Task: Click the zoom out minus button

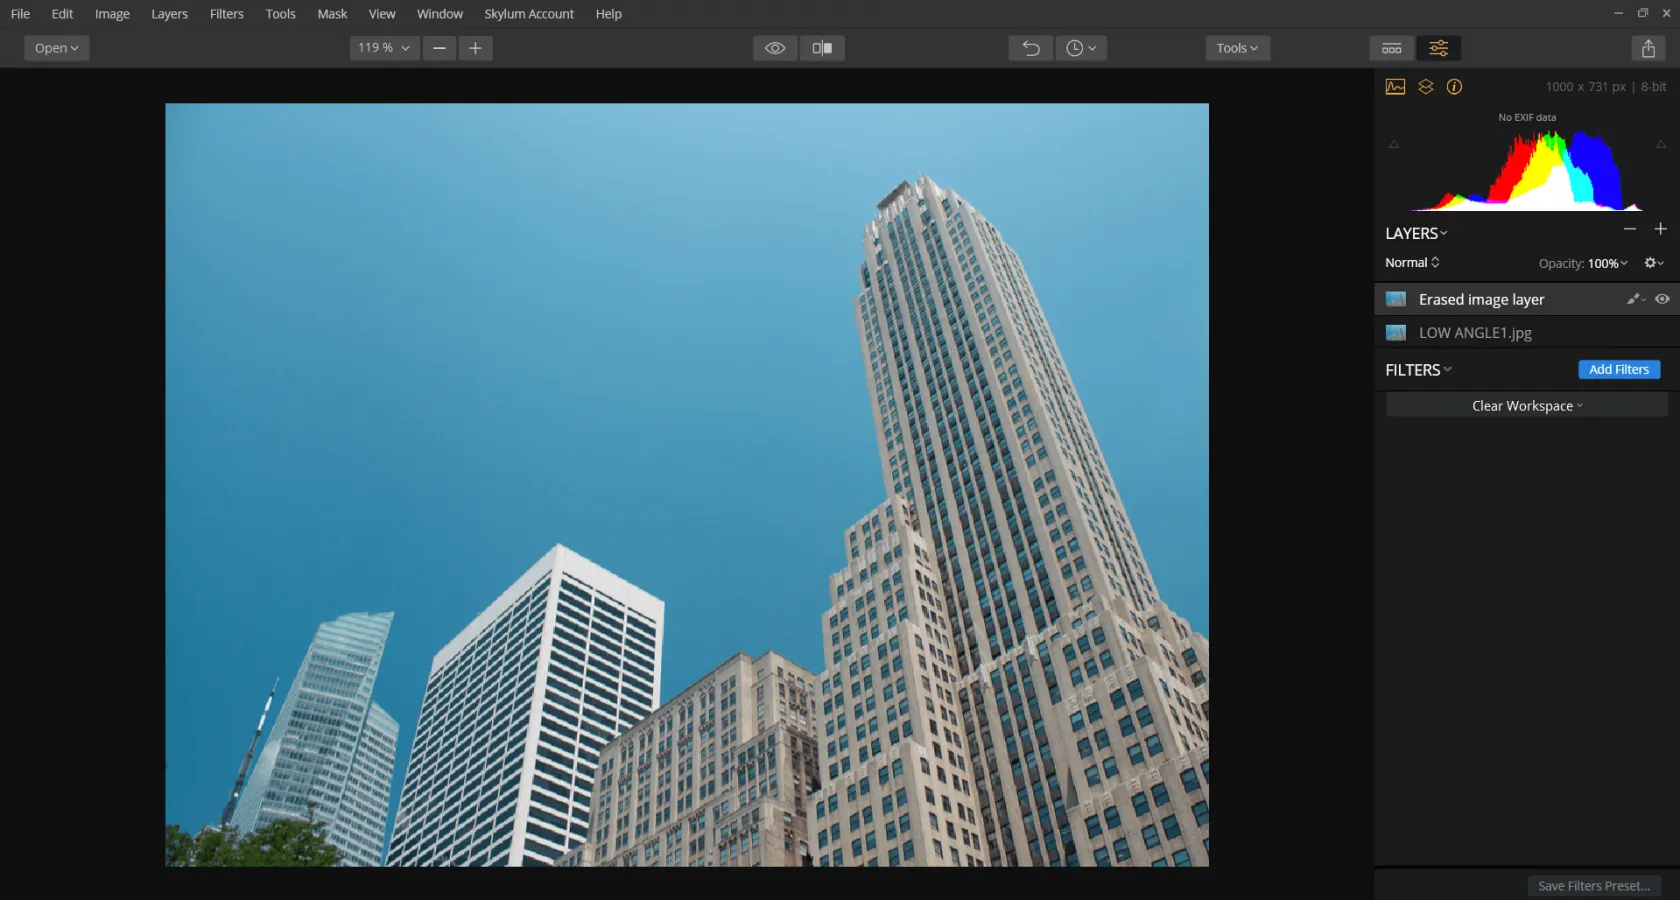Action: (x=439, y=48)
